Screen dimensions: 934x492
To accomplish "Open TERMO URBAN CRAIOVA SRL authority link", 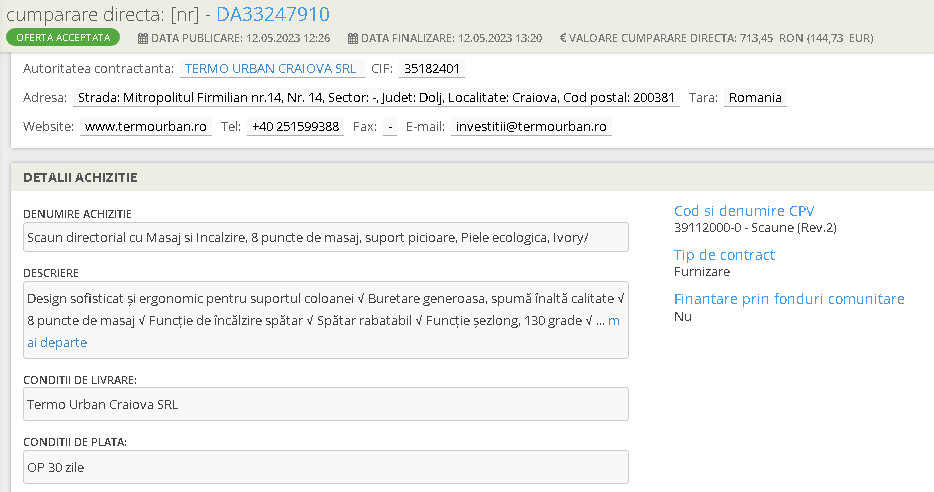I will tap(271, 68).
